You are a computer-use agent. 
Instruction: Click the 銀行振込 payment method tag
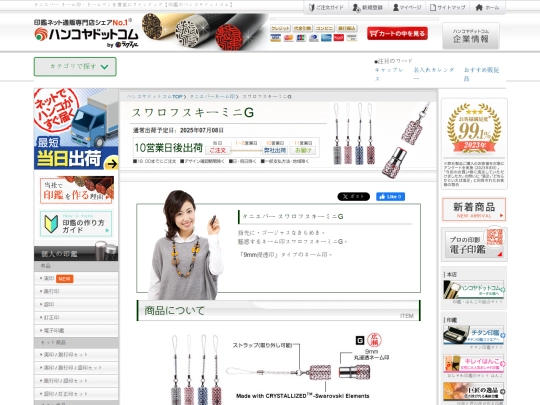click(x=346, y=28)
